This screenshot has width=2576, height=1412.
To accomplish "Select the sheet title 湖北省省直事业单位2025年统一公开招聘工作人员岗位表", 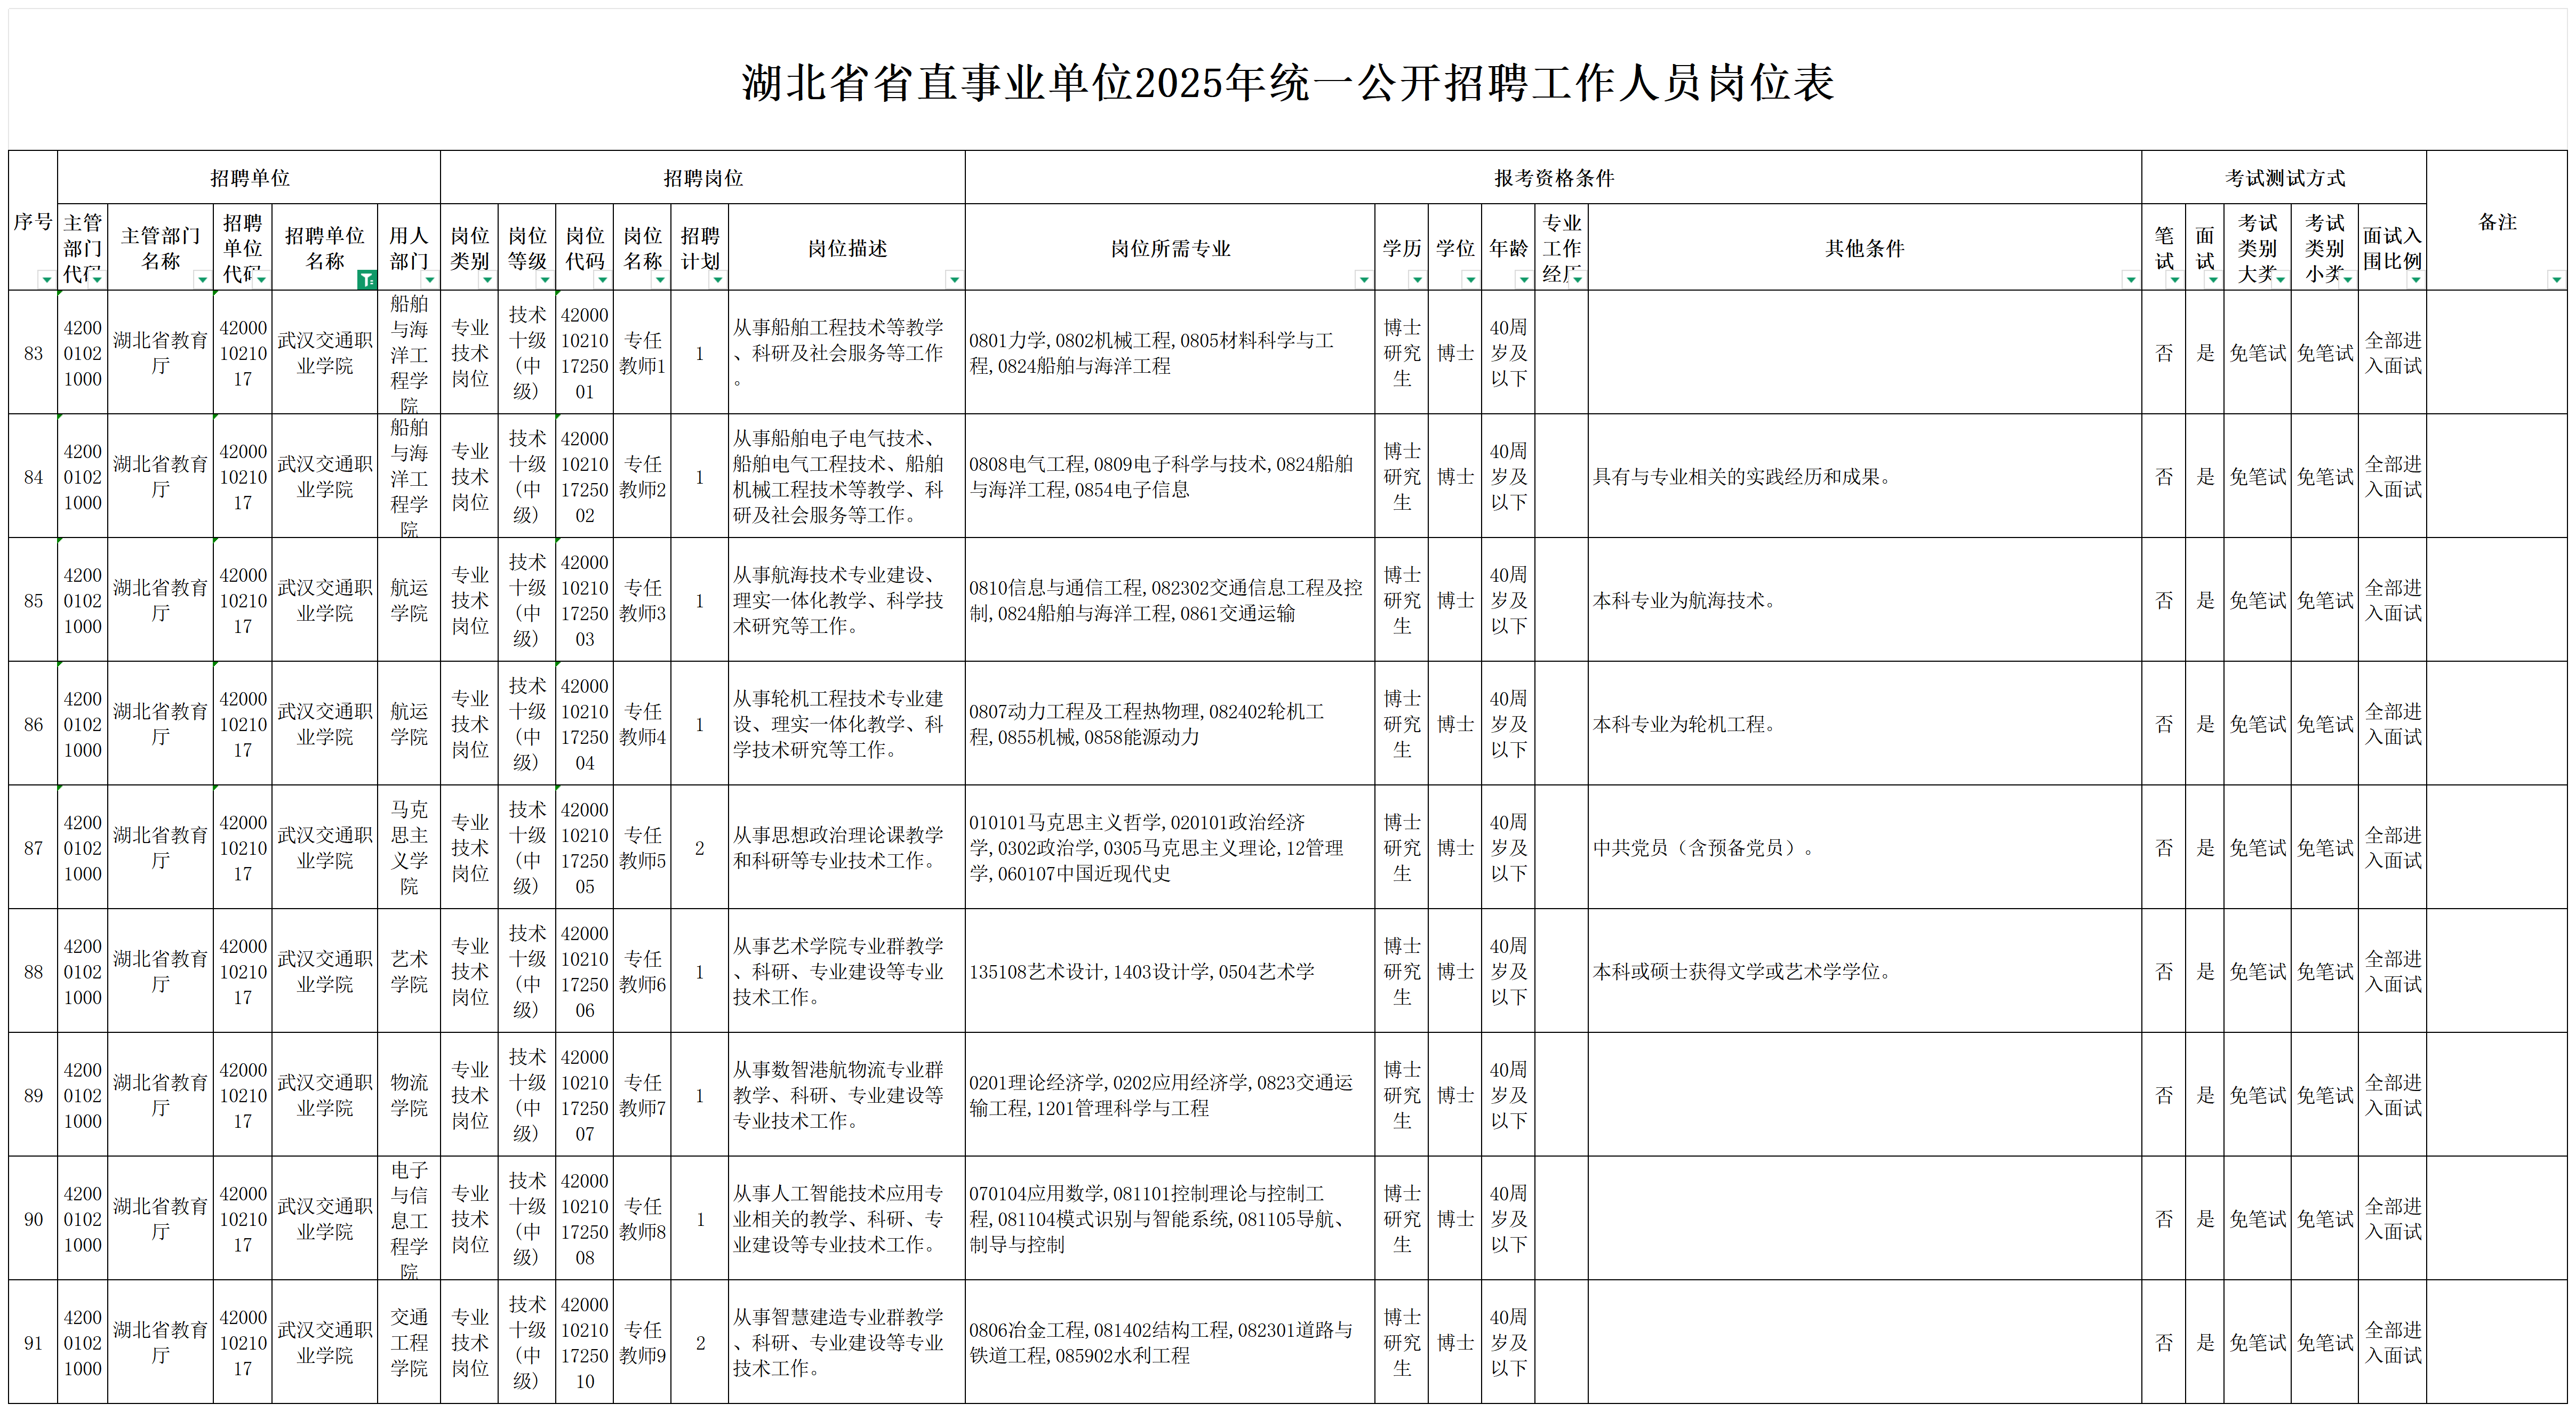I will click(x=1287, y=83).
